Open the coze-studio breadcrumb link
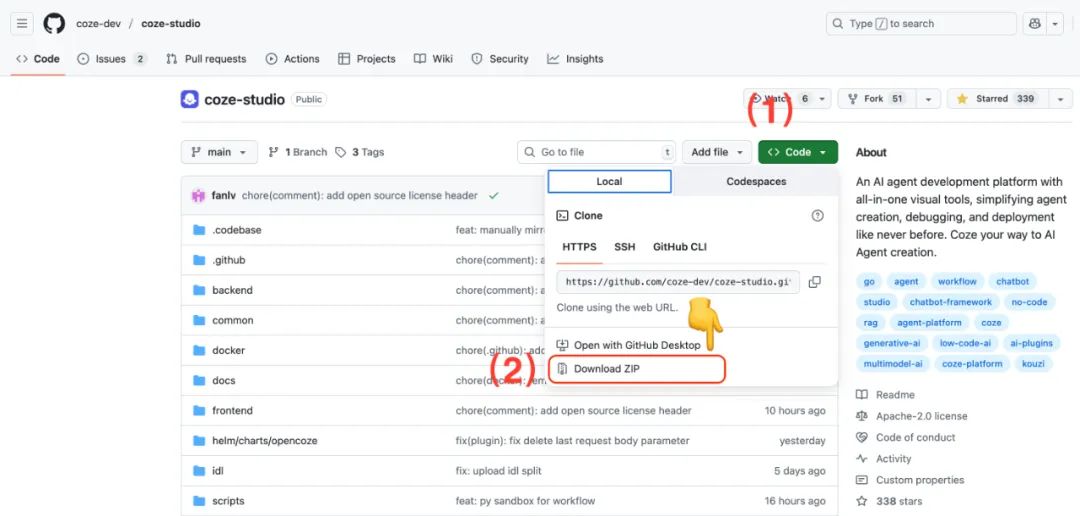The width and height of the screenshot is (1080, 516). (171, 23)
